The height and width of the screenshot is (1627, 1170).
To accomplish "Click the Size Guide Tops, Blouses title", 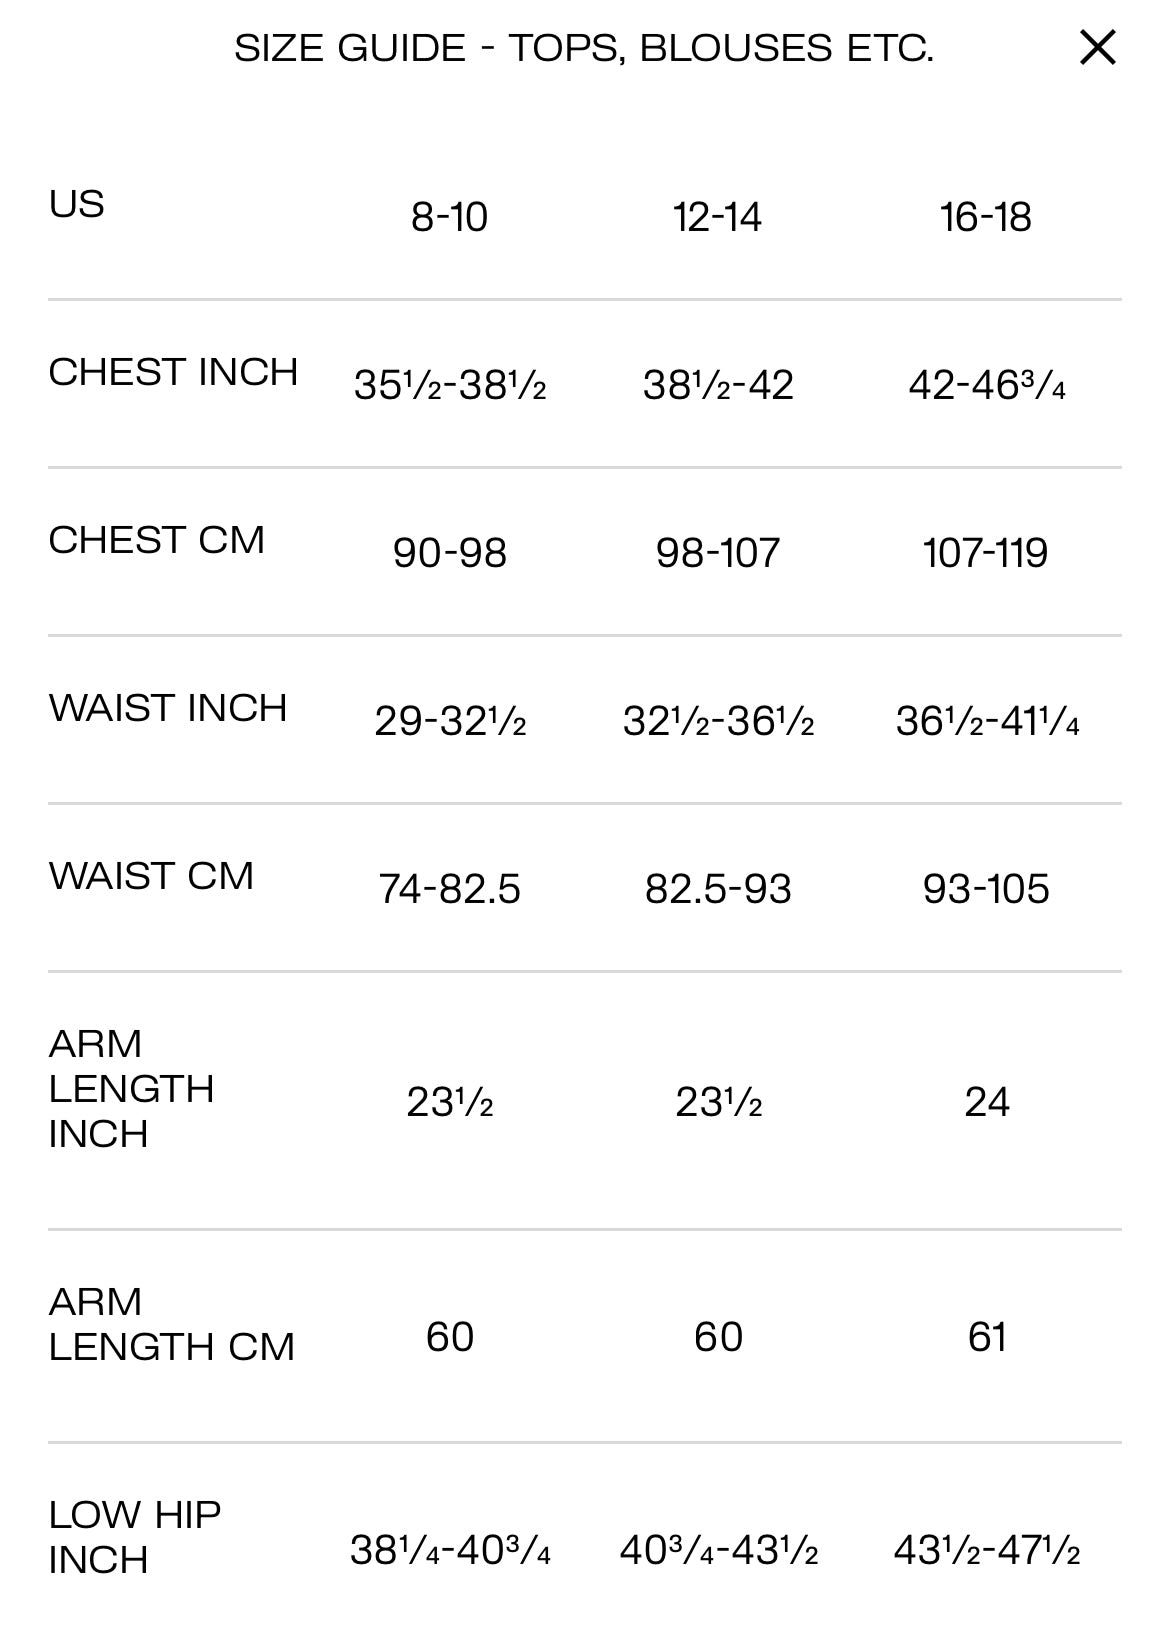I will (584, 48).
